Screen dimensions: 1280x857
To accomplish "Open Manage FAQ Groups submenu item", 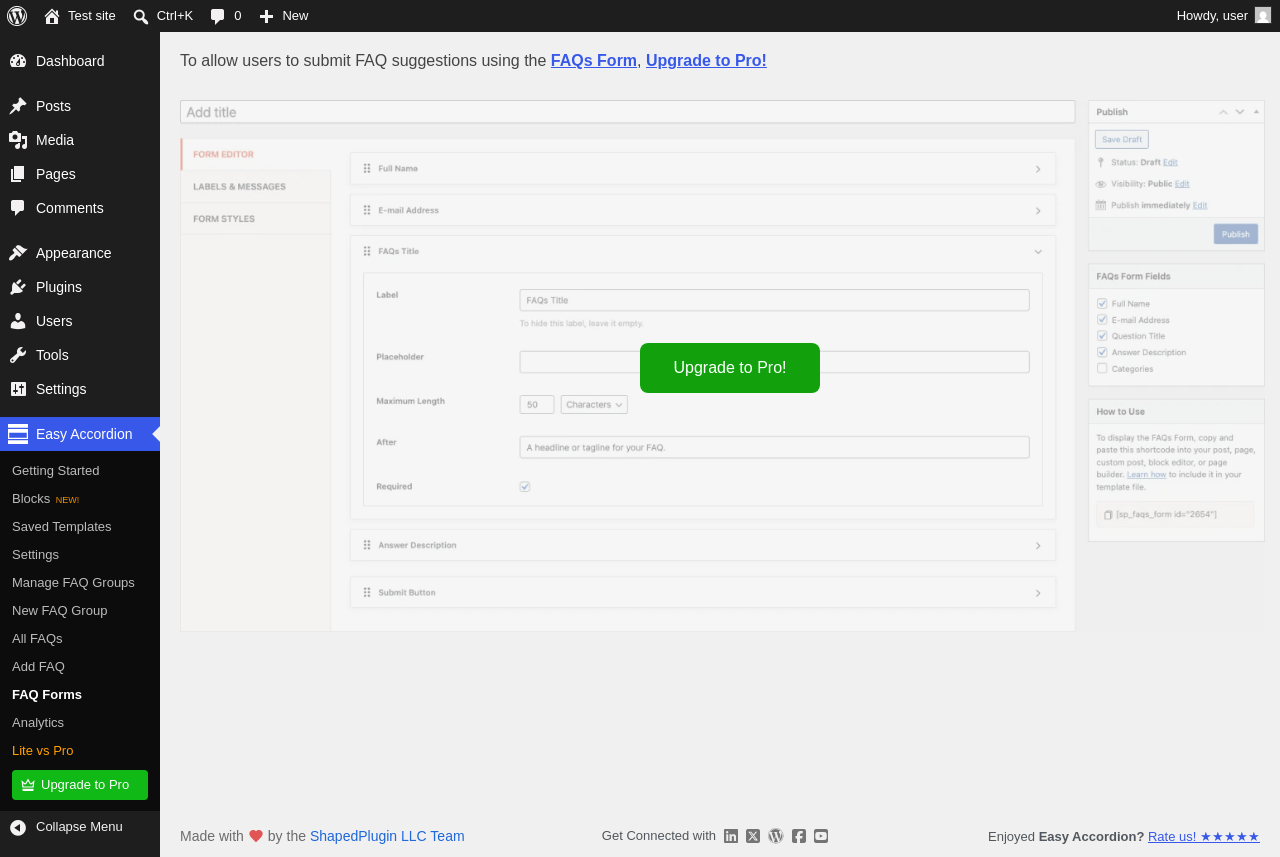I will point(73,583).
